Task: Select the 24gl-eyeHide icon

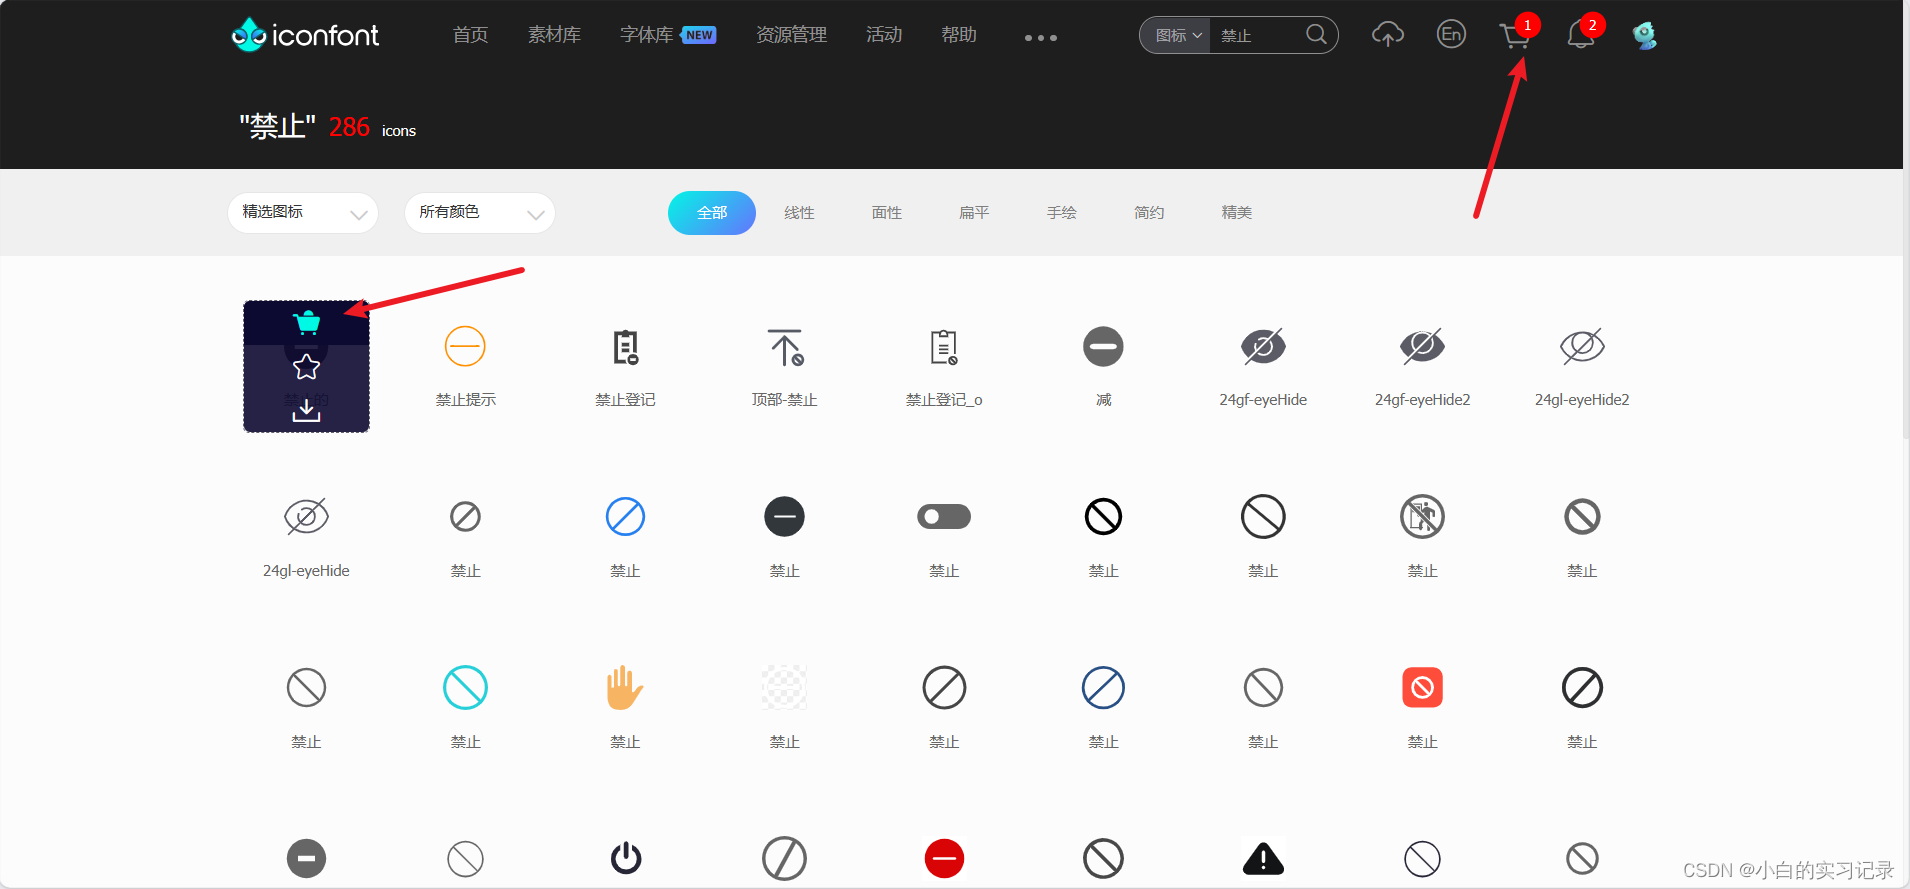Action: point(306,517)
